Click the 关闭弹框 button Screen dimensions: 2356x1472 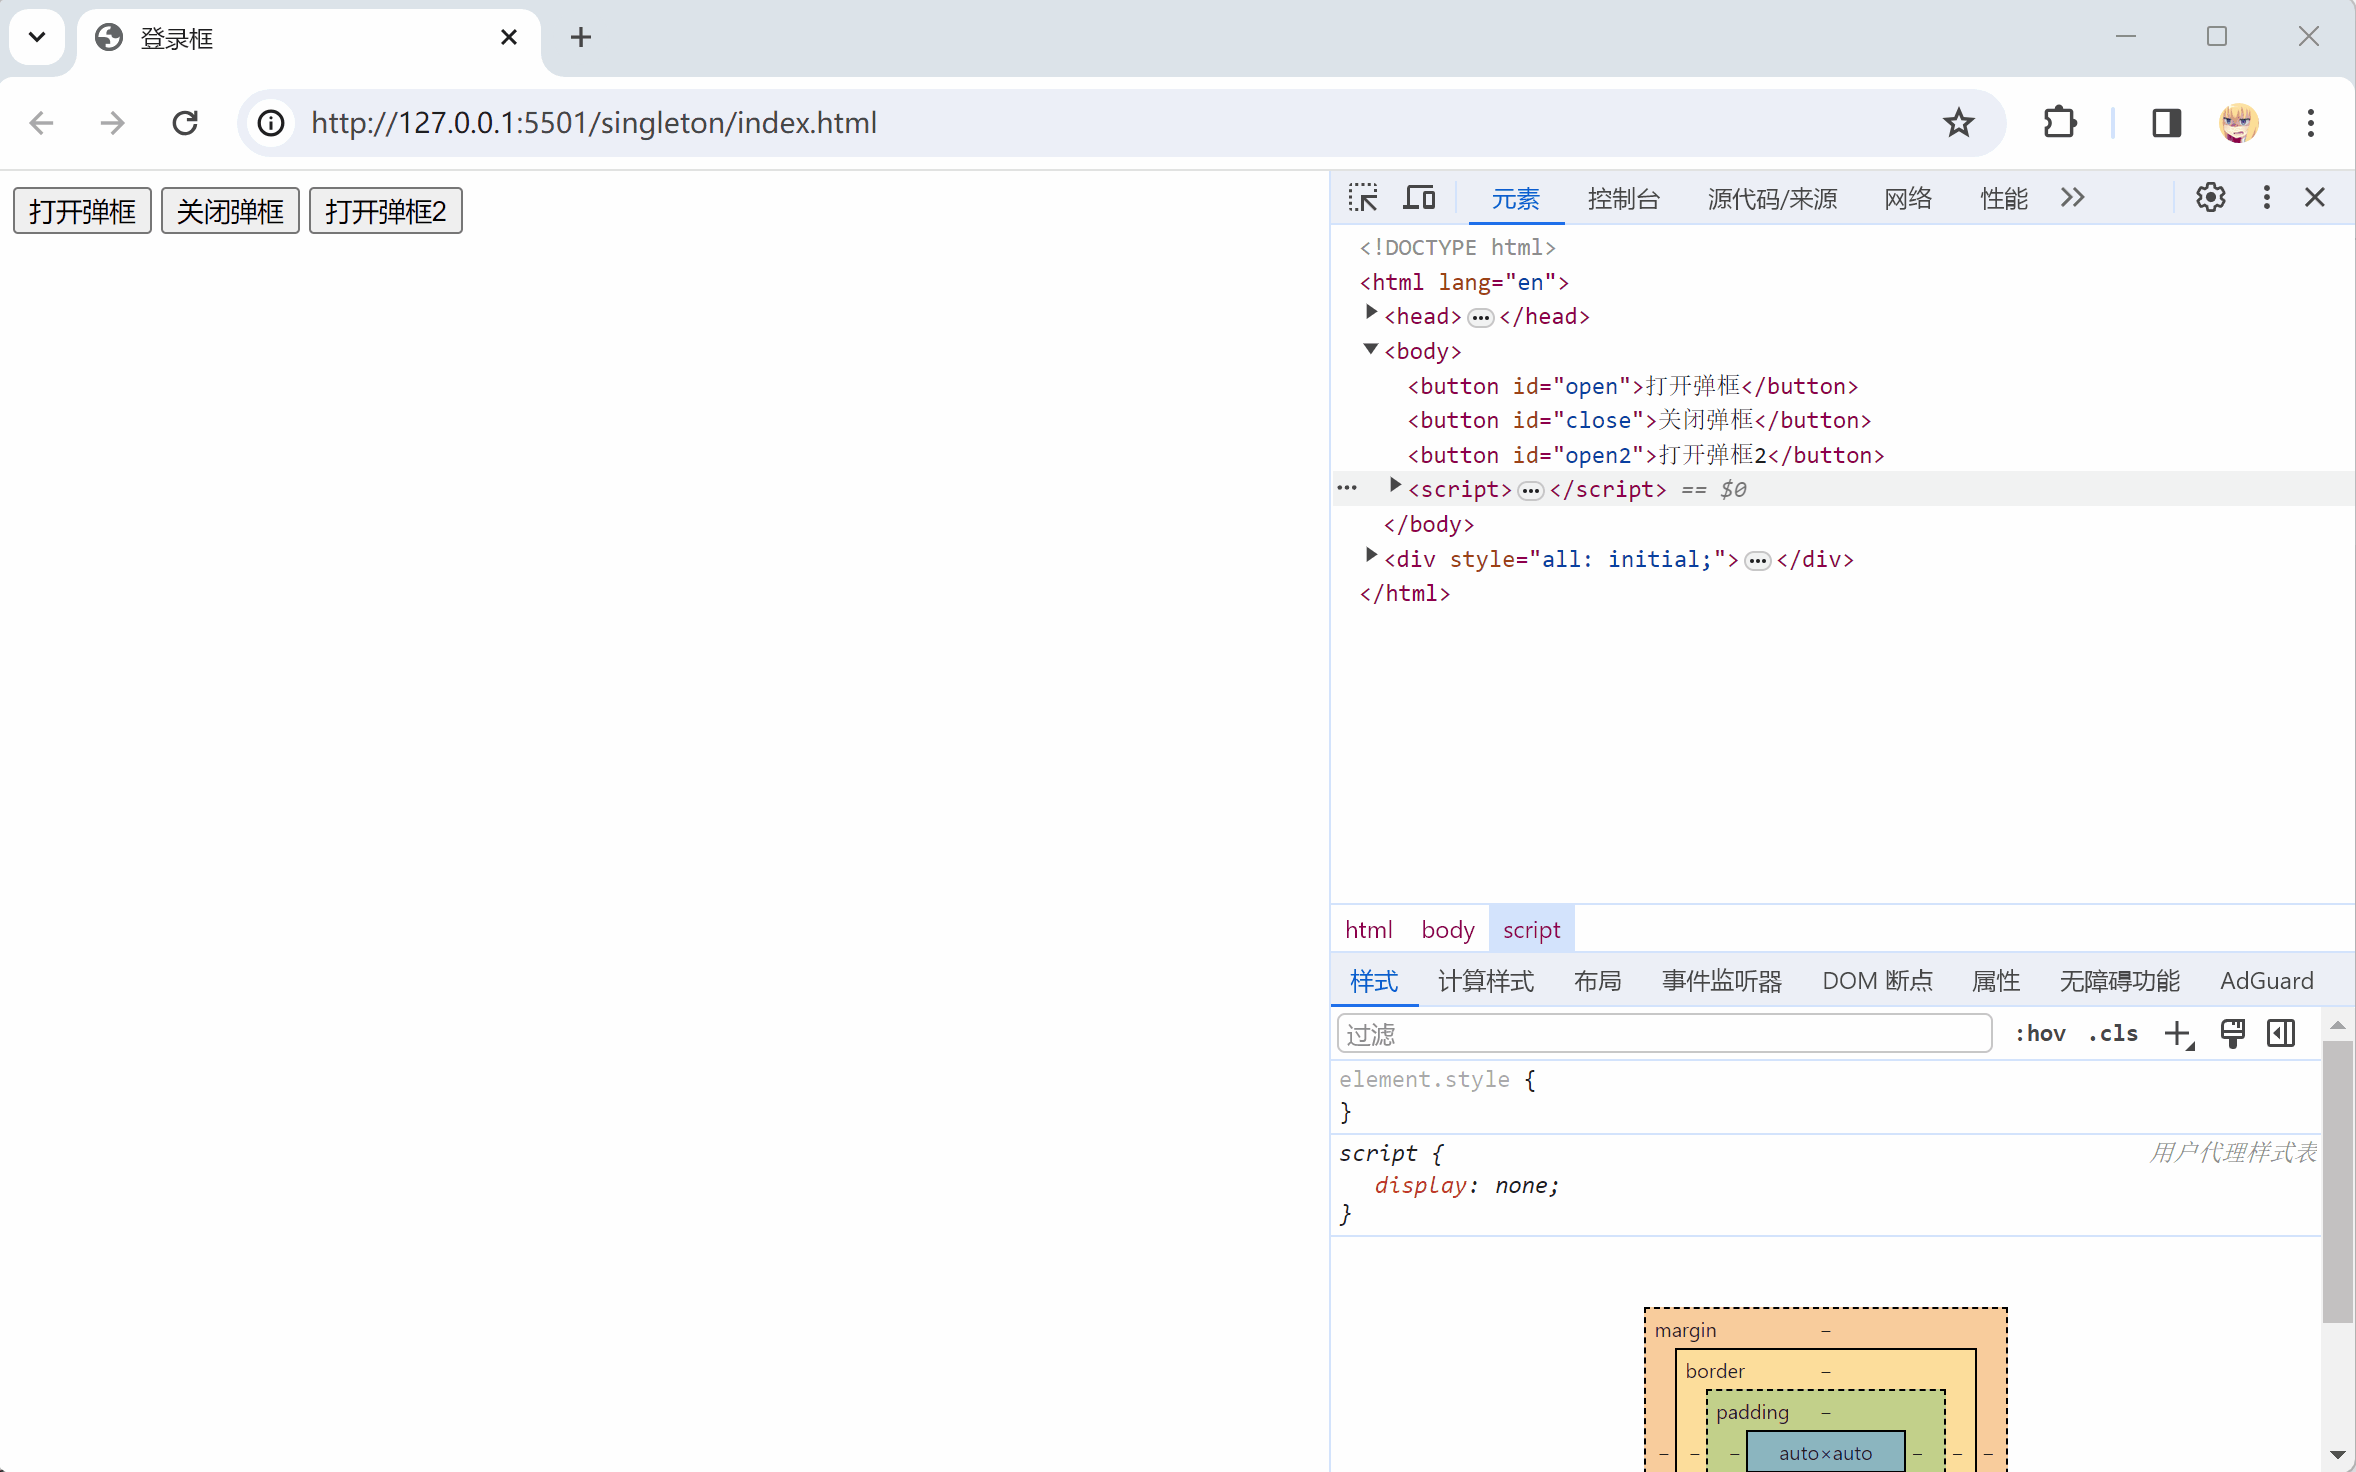[x=230, y=211]
